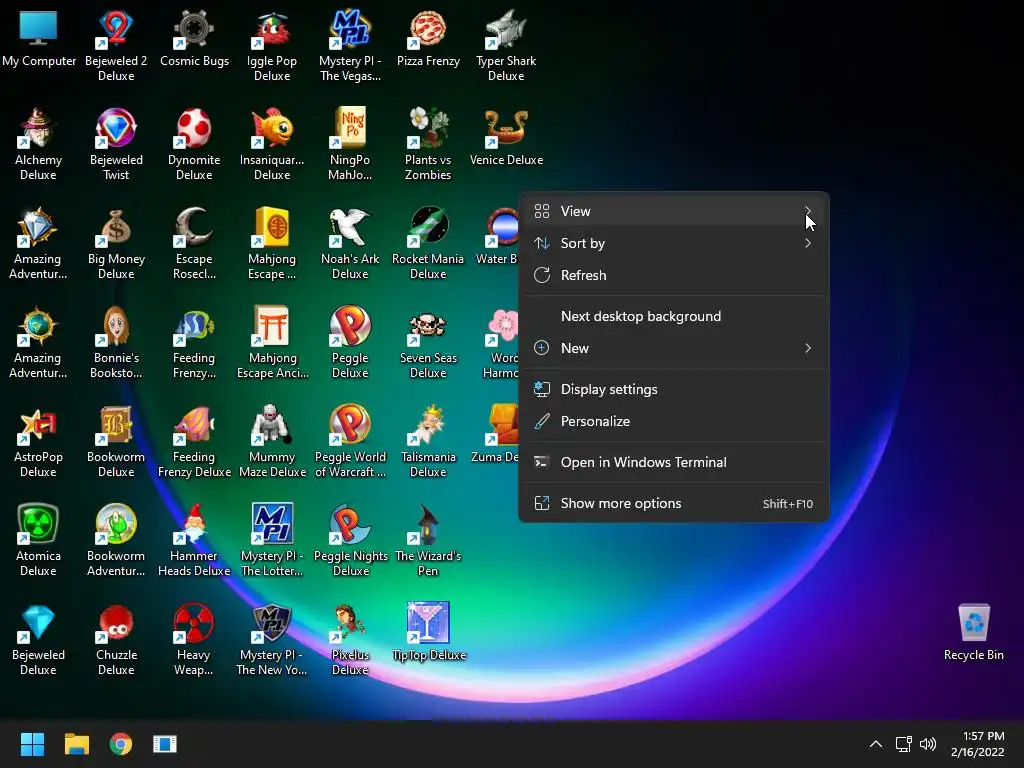The height and width of the screenshot is (768, 1024).
Task: Select the Noah's Ark Deluxe shortcut
Action: (350, 244)
